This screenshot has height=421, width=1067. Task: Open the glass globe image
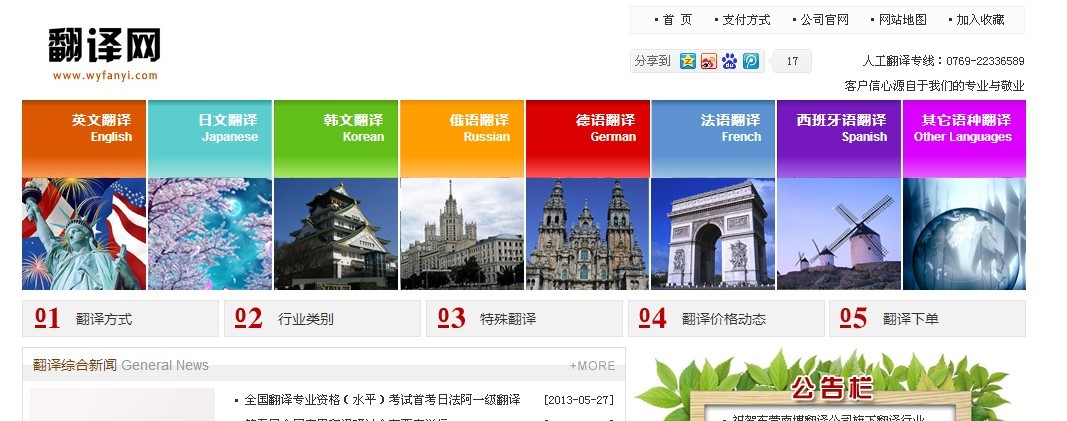coord(964,234)
